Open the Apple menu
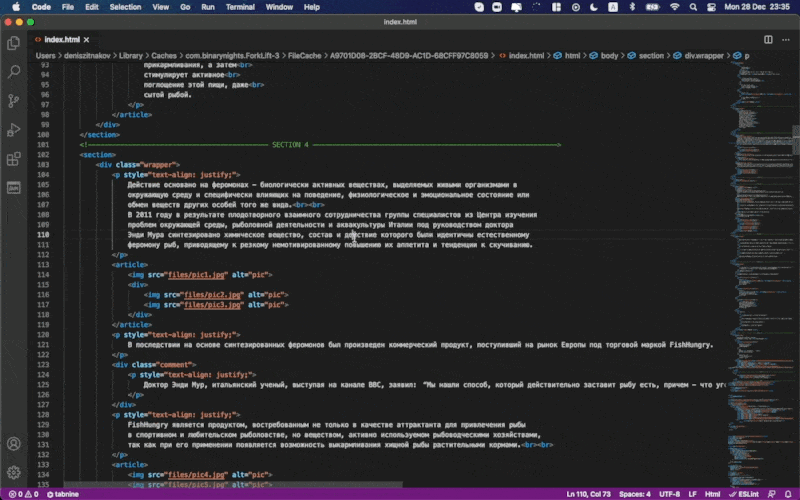This screenshot has height=500, width=800. [x=16, y=7]
